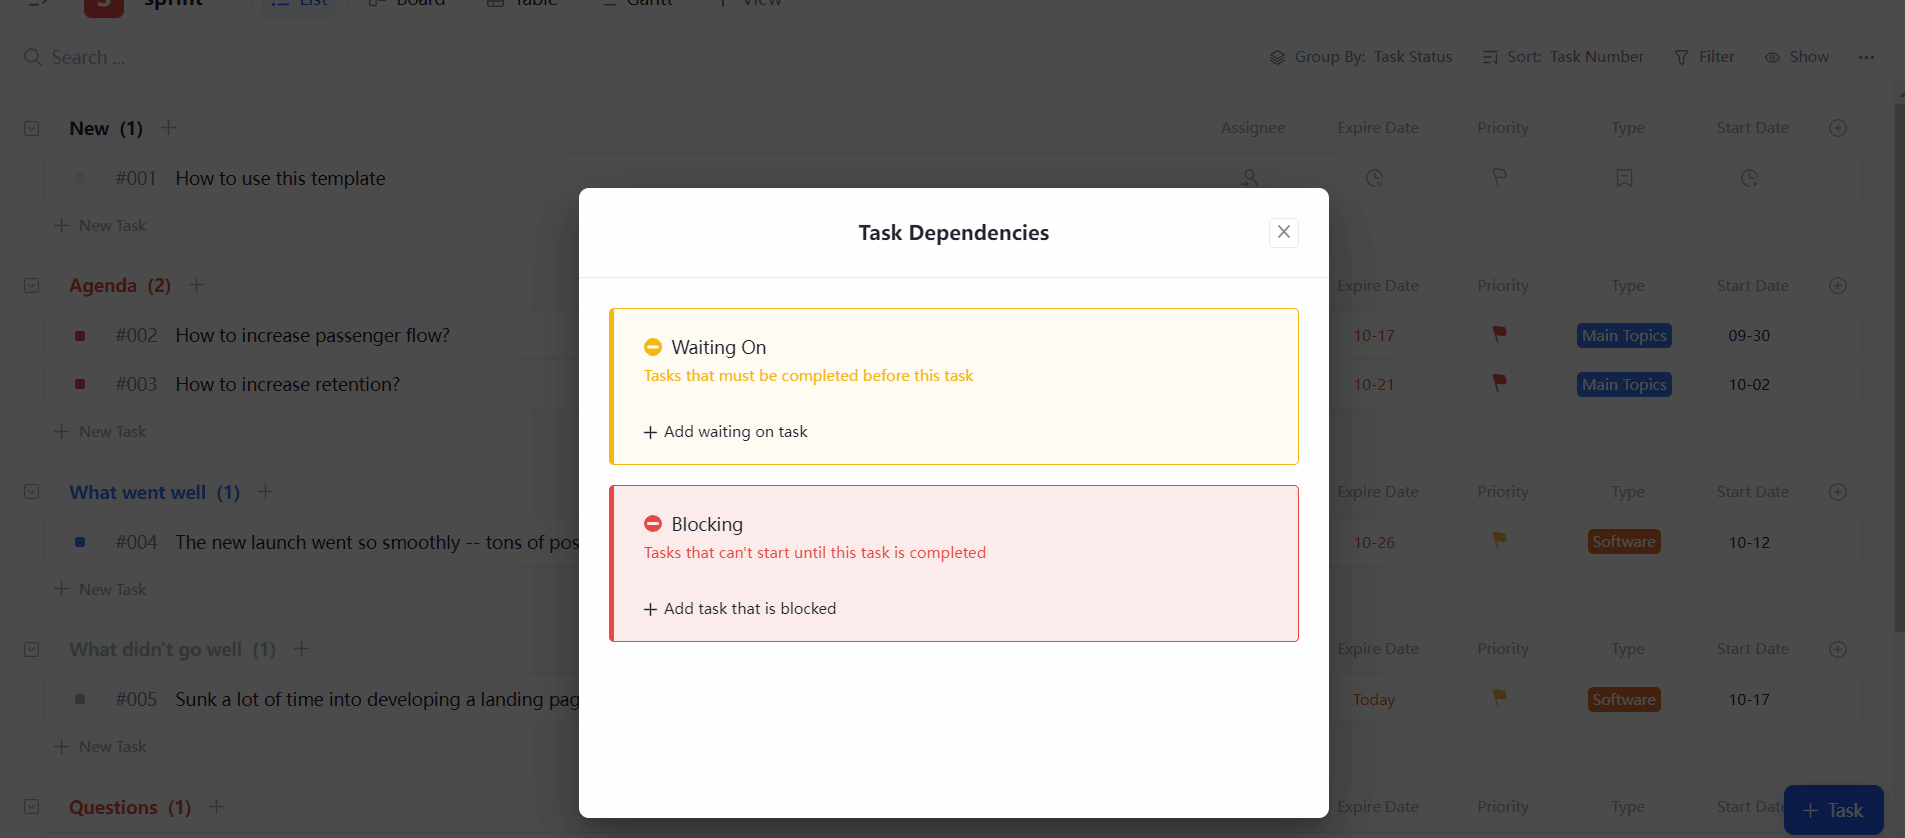Switch to the Table view icon

pyautogui.click(x=493, y=3)
